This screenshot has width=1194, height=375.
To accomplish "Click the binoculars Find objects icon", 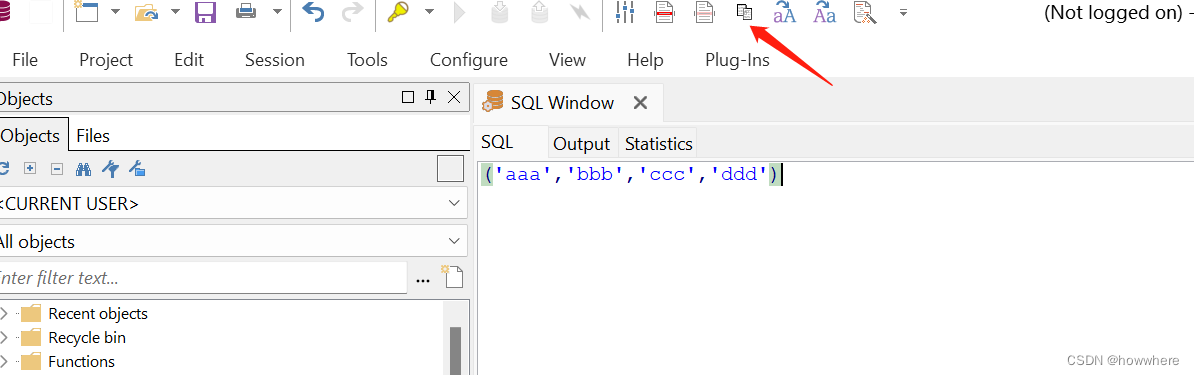I will click(x=84, y=168).
